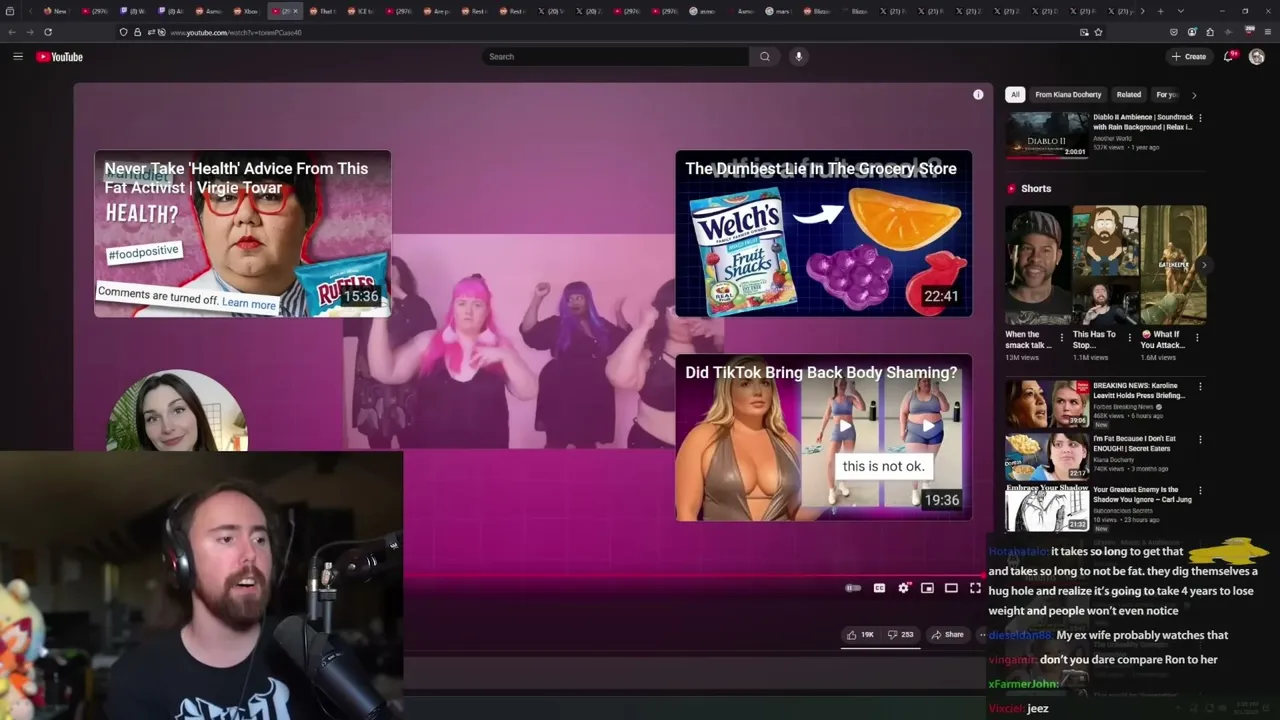Open the Diablo II Ambience thumbnail
Image resolution: width=1280 pixels, height=720 pixels.
click(x=1047, y=134)
